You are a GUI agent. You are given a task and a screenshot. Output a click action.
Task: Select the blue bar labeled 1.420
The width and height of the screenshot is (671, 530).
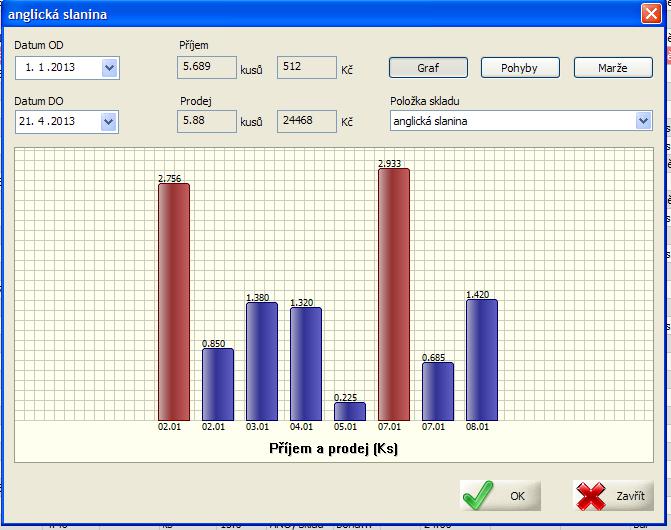(481, 359)
